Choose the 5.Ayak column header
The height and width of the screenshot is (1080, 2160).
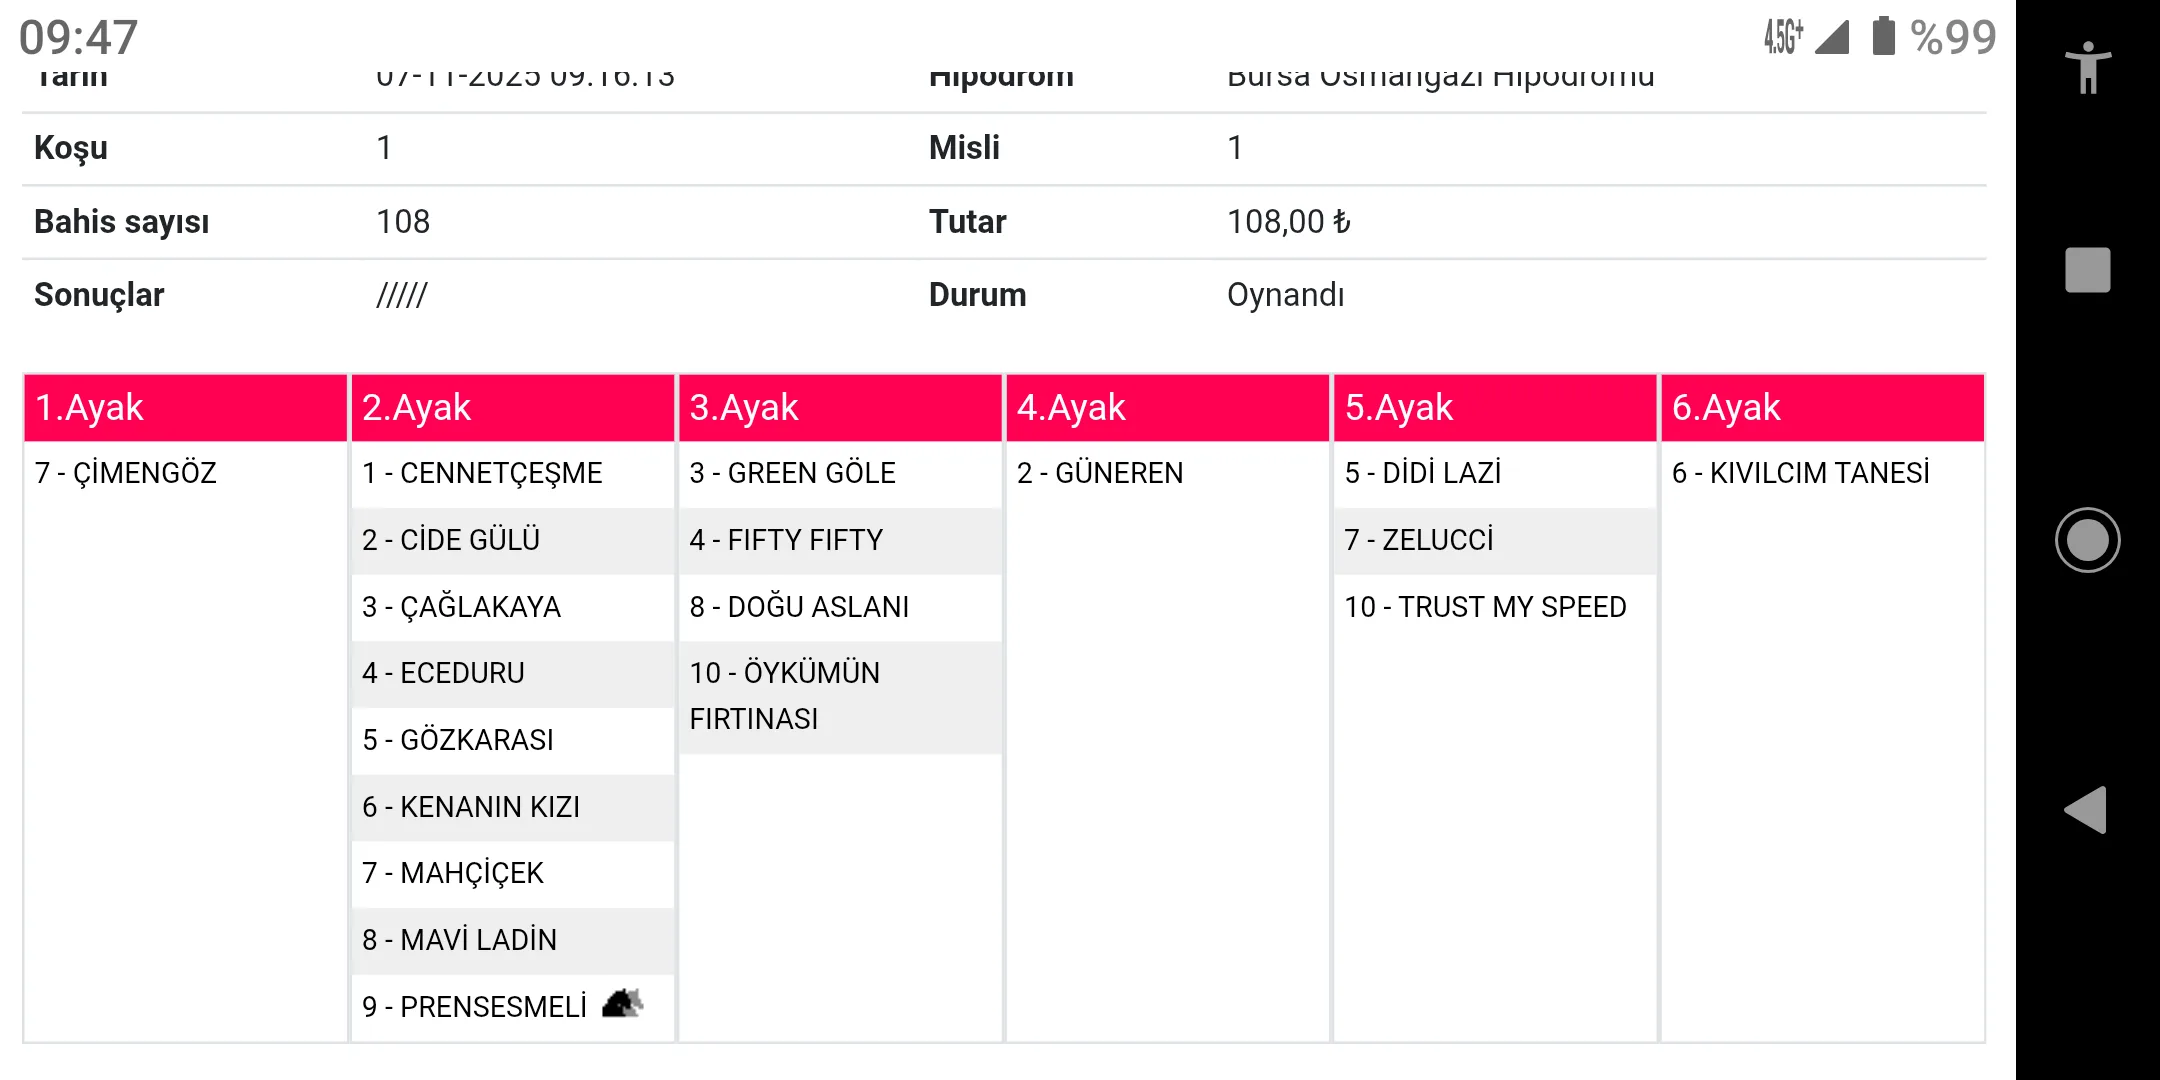1495,408
